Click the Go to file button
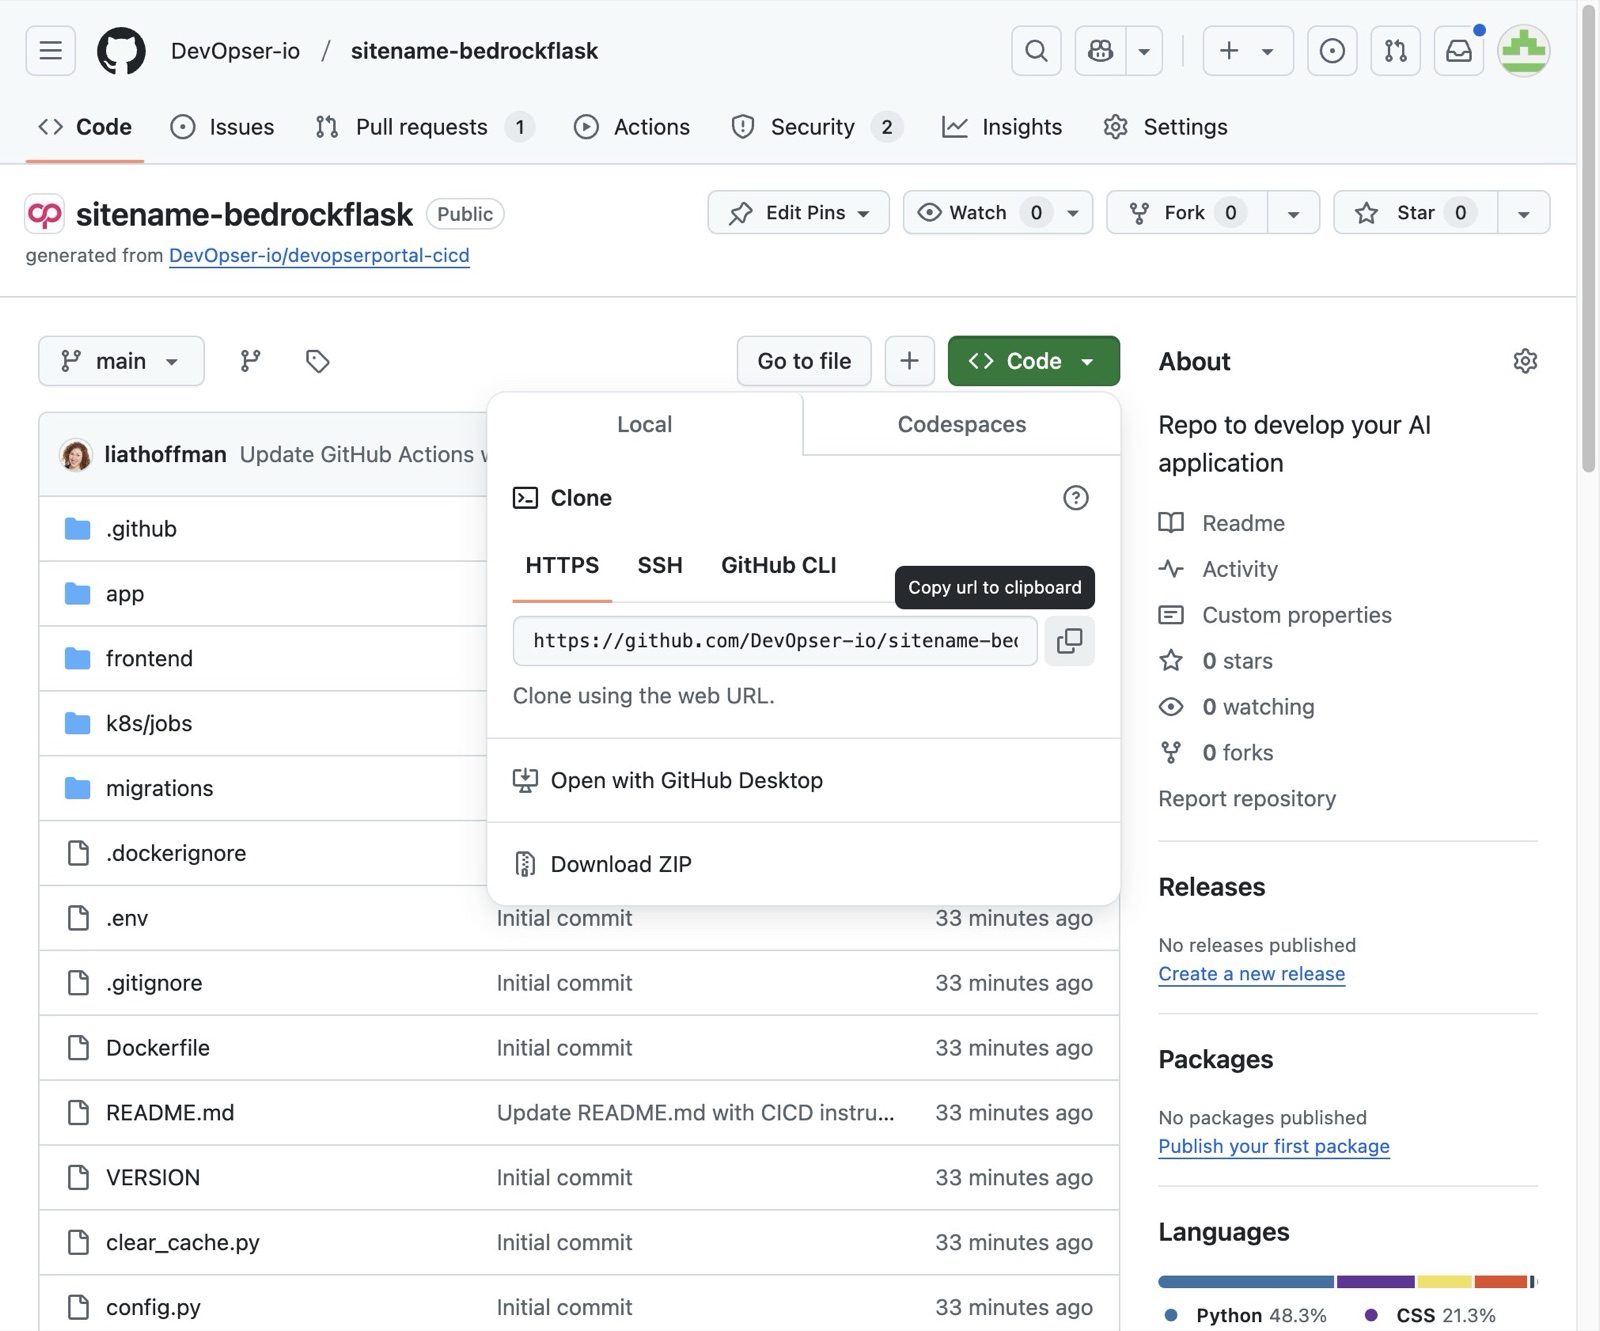Image resolution: width=1600 pixels, height=1331 pixels. point(804,361)
